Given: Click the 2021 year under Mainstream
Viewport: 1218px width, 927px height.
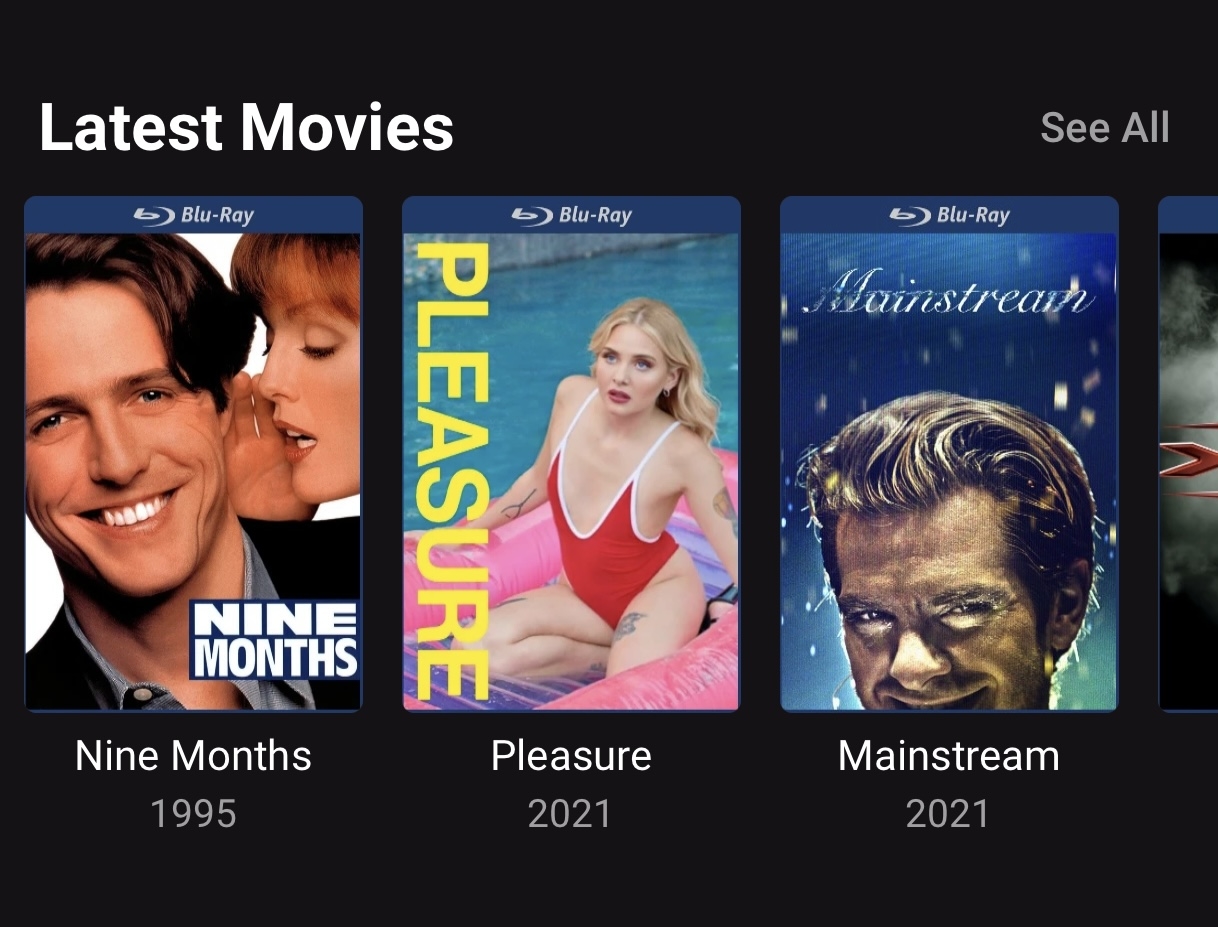Looking at the screenshot, I should click(x=948, y=814).
